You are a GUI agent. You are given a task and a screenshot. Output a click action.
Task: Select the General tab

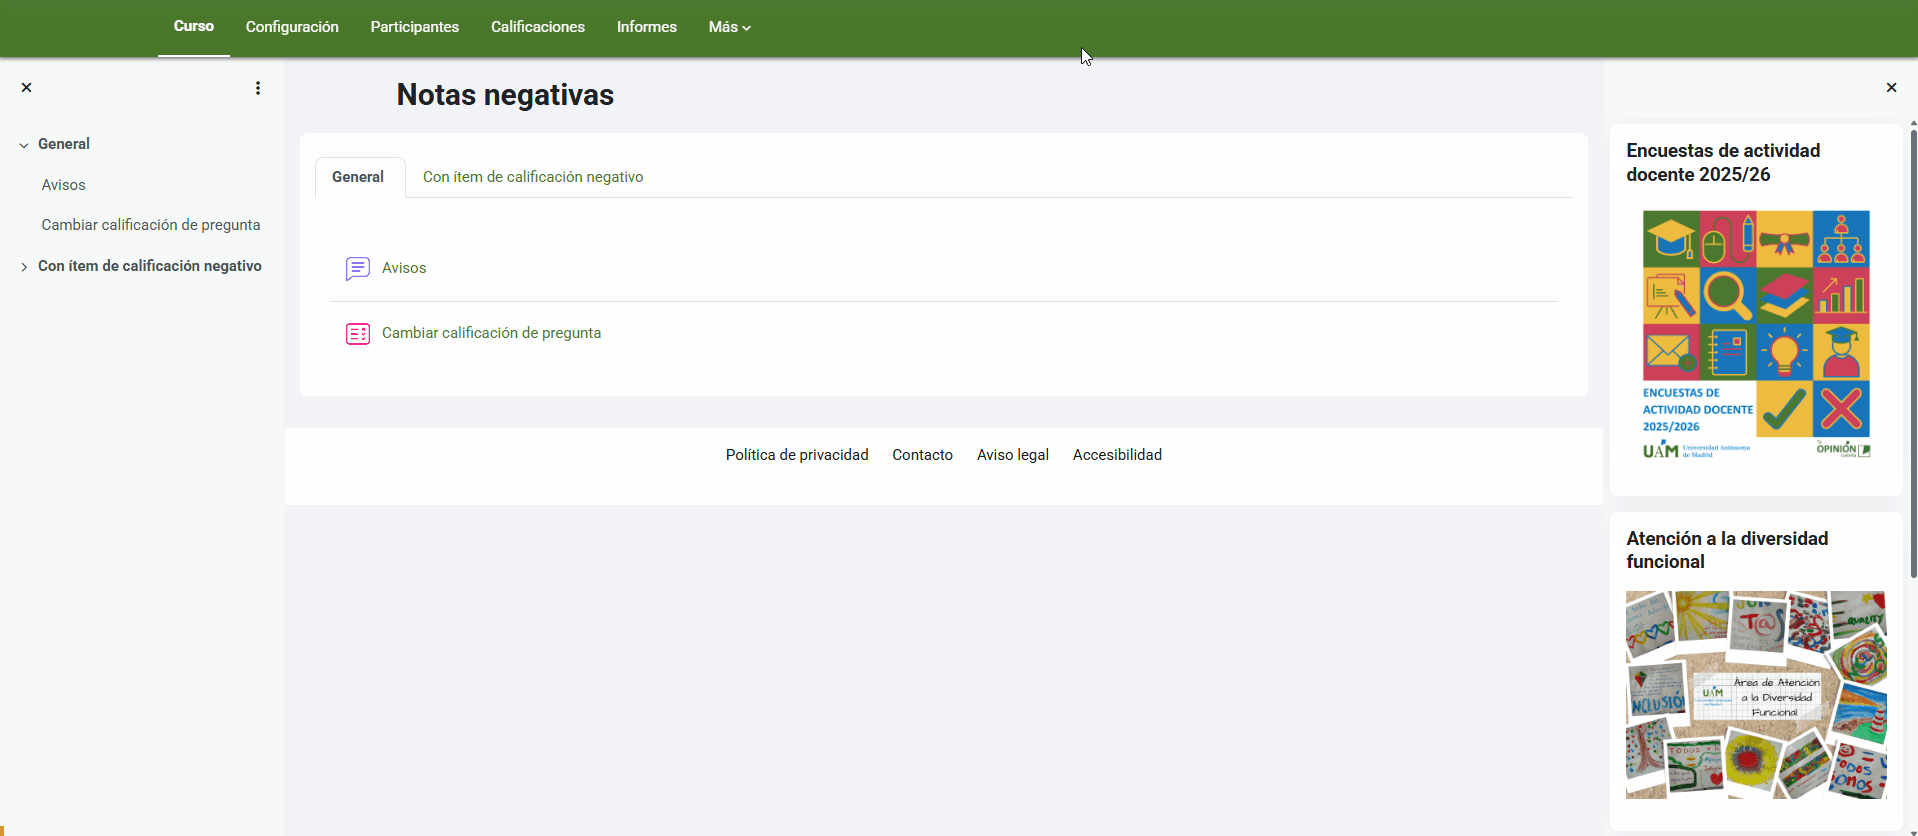pos(358,177)
